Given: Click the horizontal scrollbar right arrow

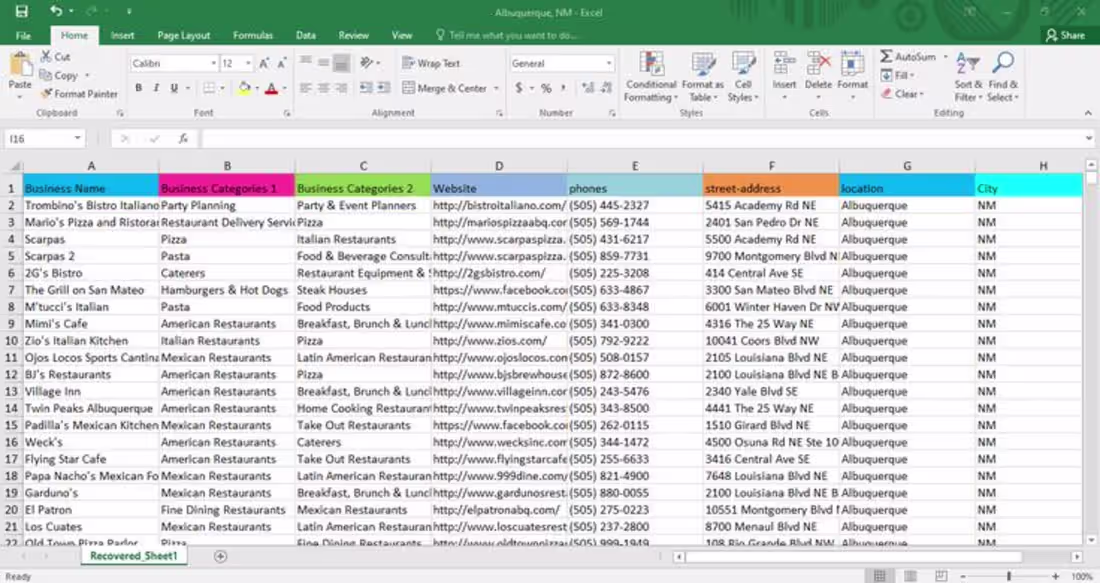Looking at the screenshot, I should pos(1076,556).
